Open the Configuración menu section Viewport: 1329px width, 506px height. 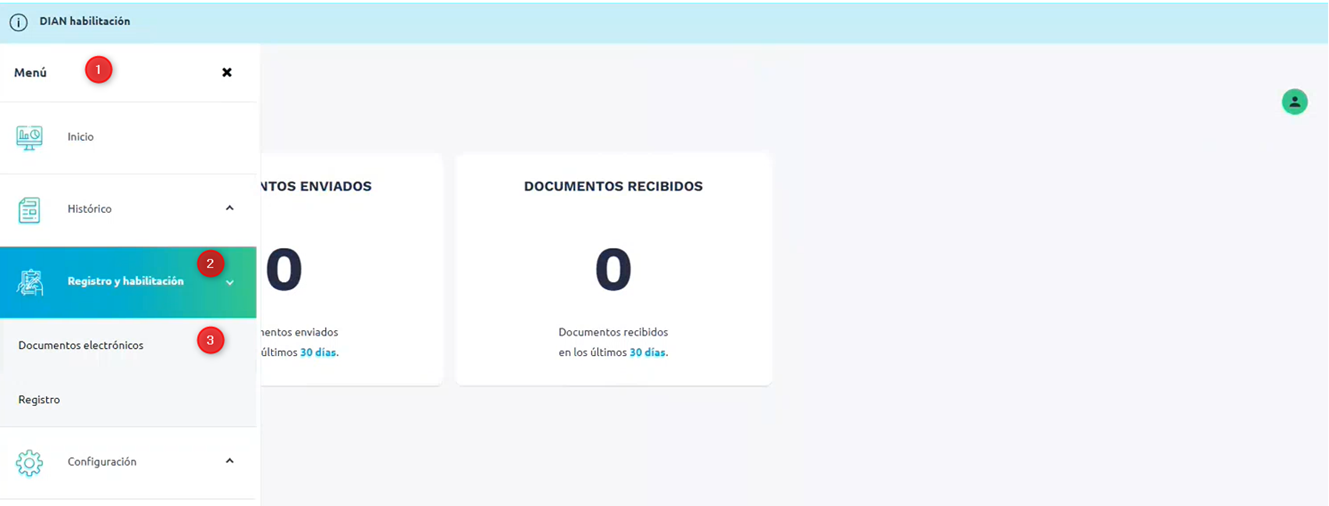point(128,462)
